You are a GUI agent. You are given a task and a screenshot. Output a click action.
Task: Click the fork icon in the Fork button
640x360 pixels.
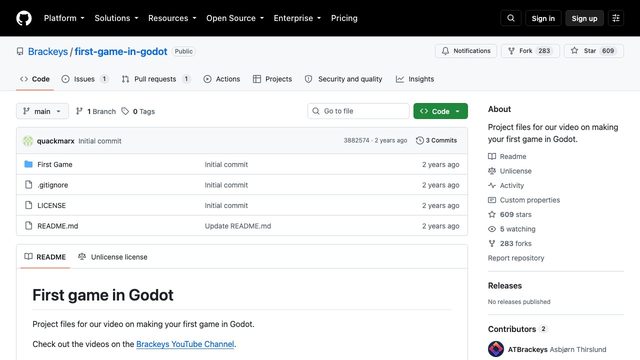(x=511, y=51)
